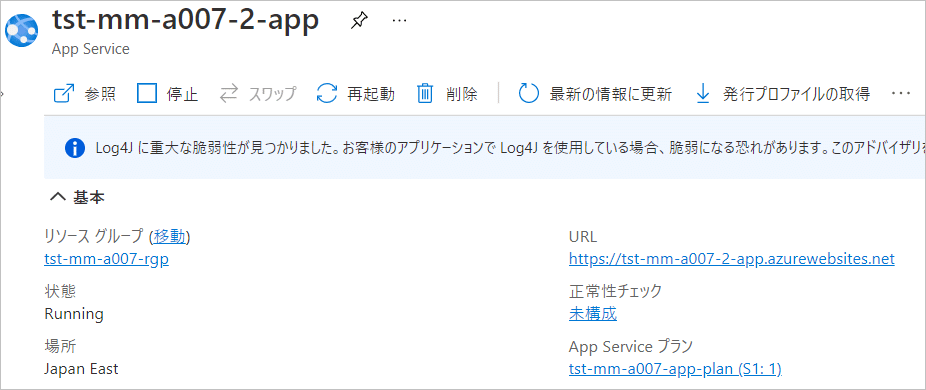Click the 停止 stop square icon

tap(147, 93)
